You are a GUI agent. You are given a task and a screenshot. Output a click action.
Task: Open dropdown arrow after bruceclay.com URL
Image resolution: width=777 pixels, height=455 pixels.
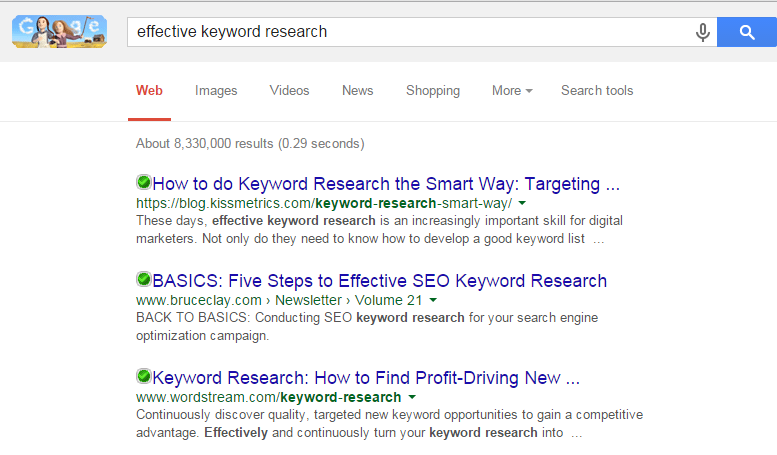[433, 300]
